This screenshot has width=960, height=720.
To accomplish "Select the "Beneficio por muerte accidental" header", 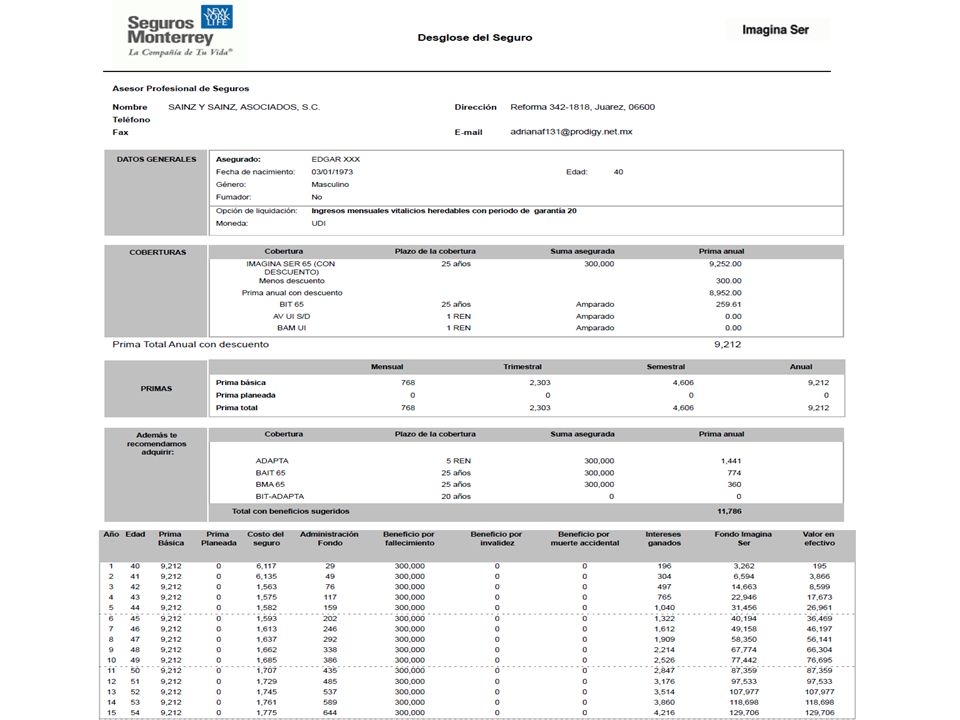I will [585, 539].
